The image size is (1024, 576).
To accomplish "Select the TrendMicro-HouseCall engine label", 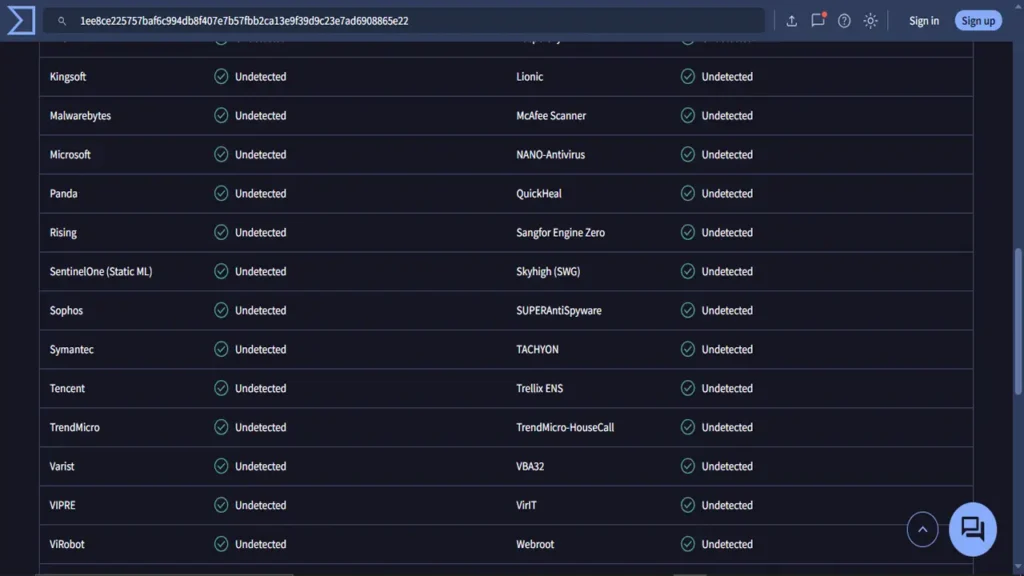I will coord(565,427).
